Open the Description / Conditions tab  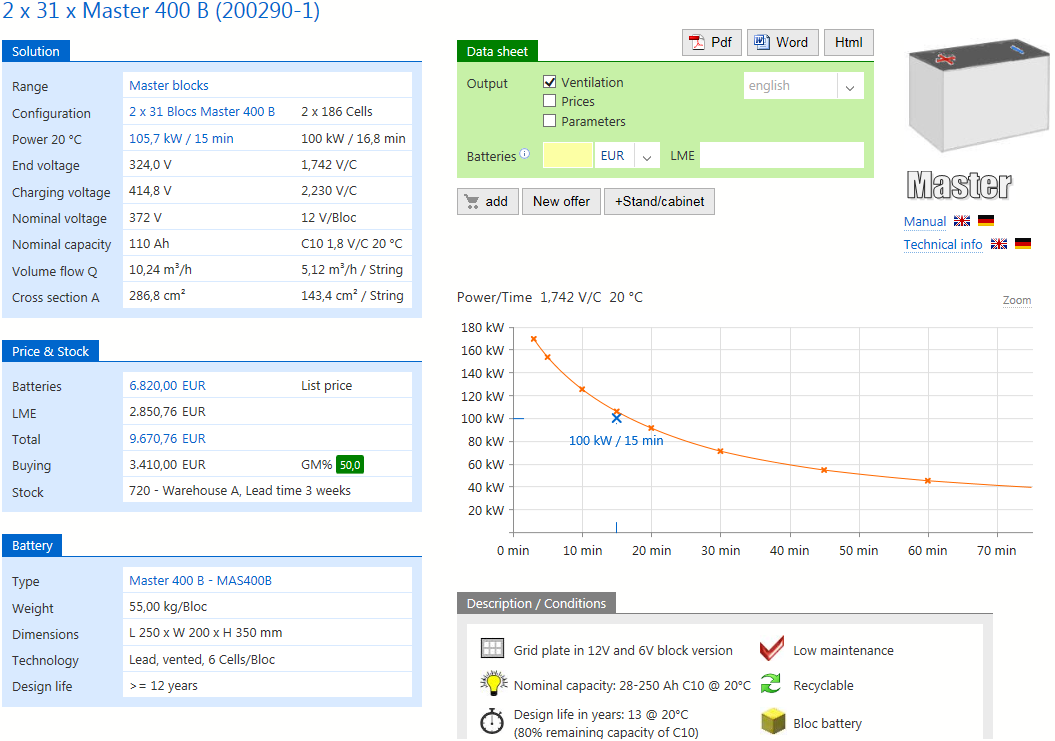point(536,603)
